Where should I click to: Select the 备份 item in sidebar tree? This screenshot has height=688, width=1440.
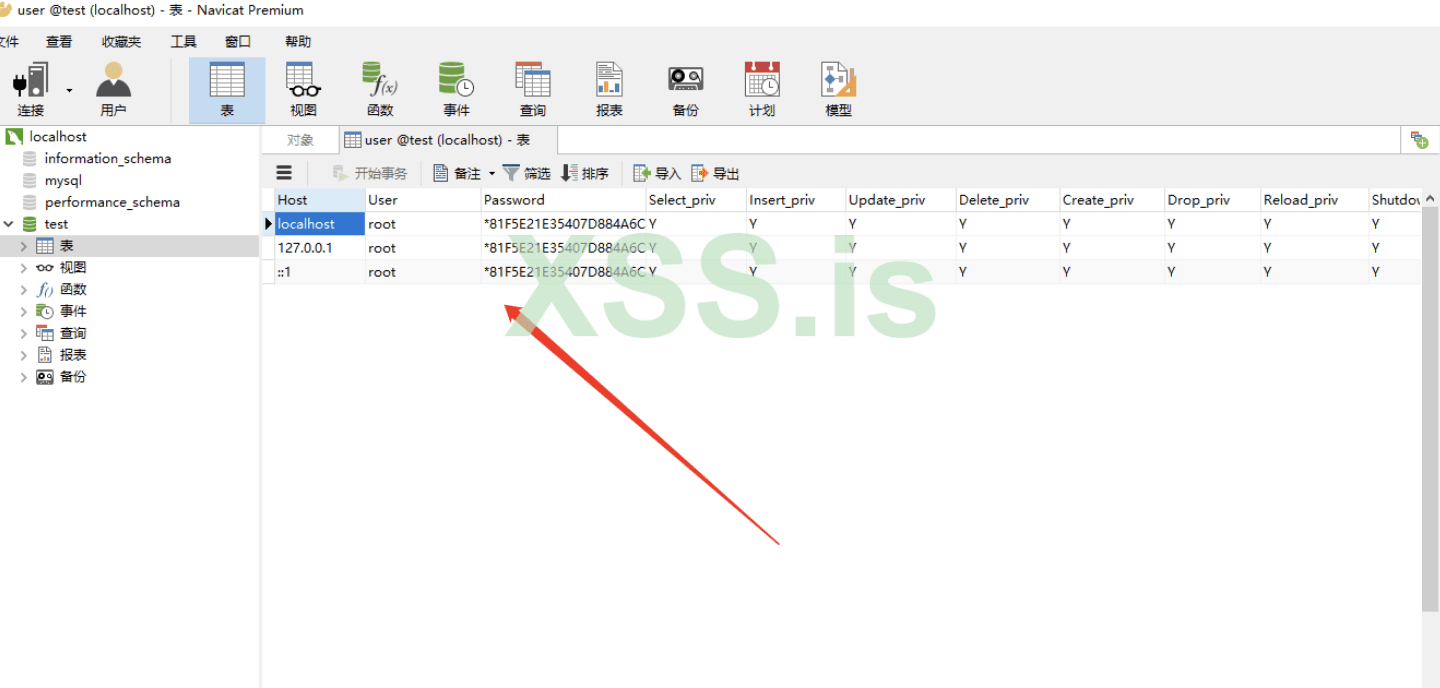[72, 377]
